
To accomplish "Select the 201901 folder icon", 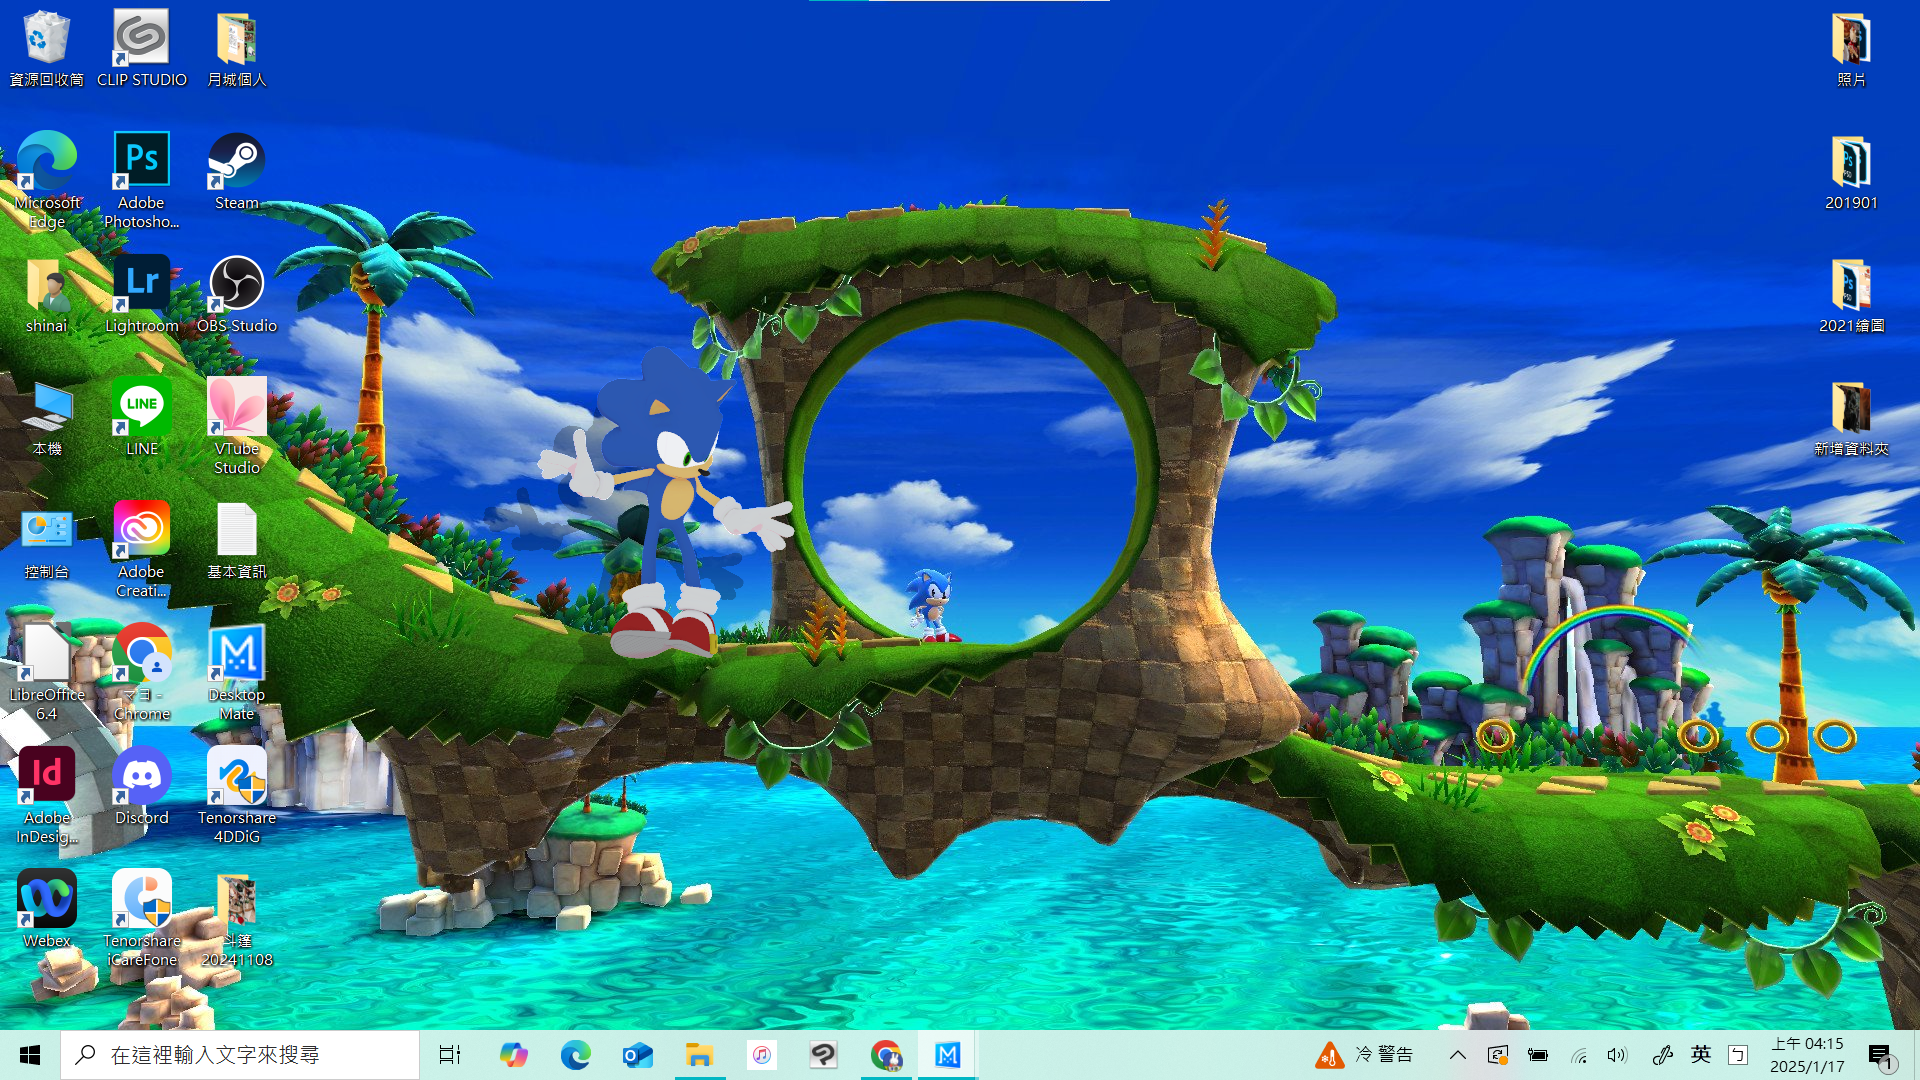I will click(1851, 172).
